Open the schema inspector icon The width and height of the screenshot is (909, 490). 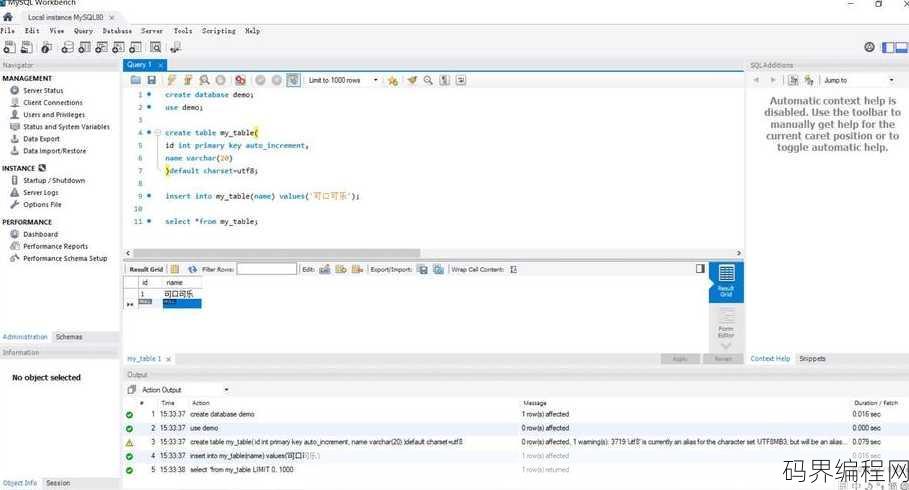(x=47, y=48)
